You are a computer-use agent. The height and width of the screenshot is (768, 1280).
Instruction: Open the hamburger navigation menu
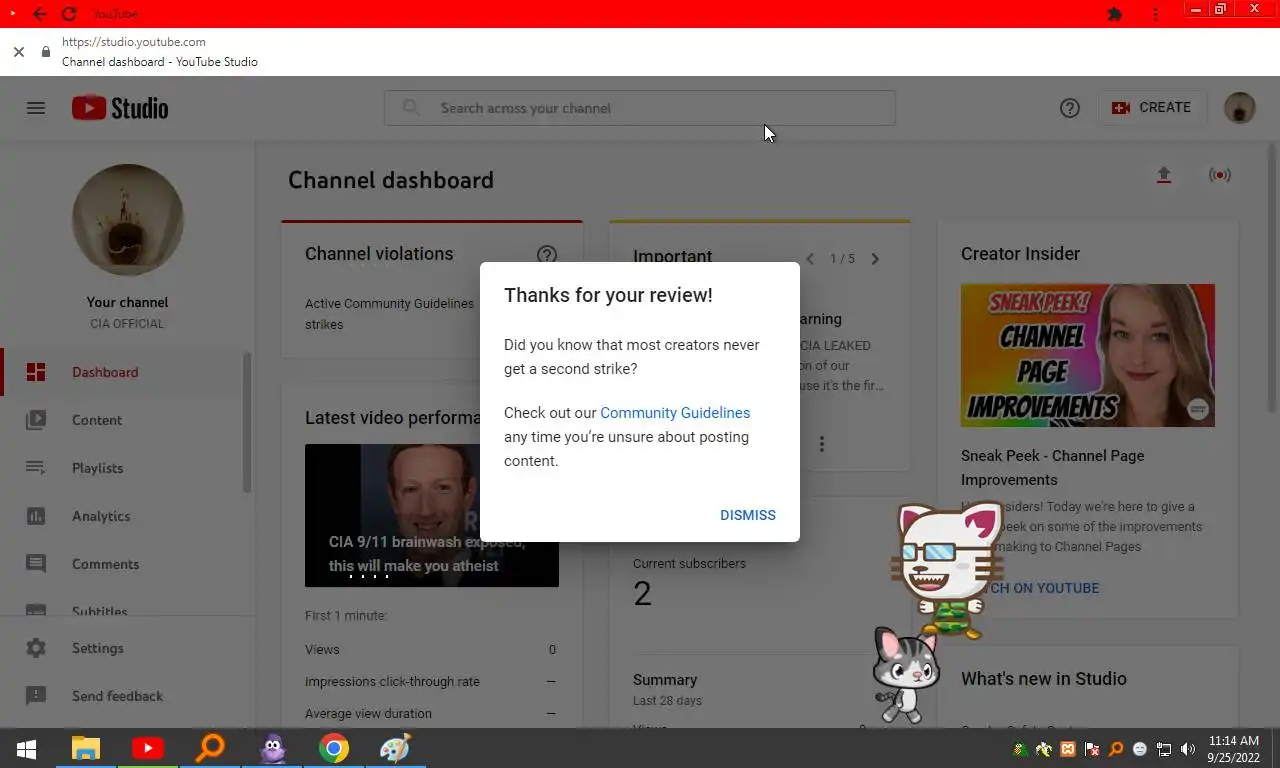click(36, 108)
